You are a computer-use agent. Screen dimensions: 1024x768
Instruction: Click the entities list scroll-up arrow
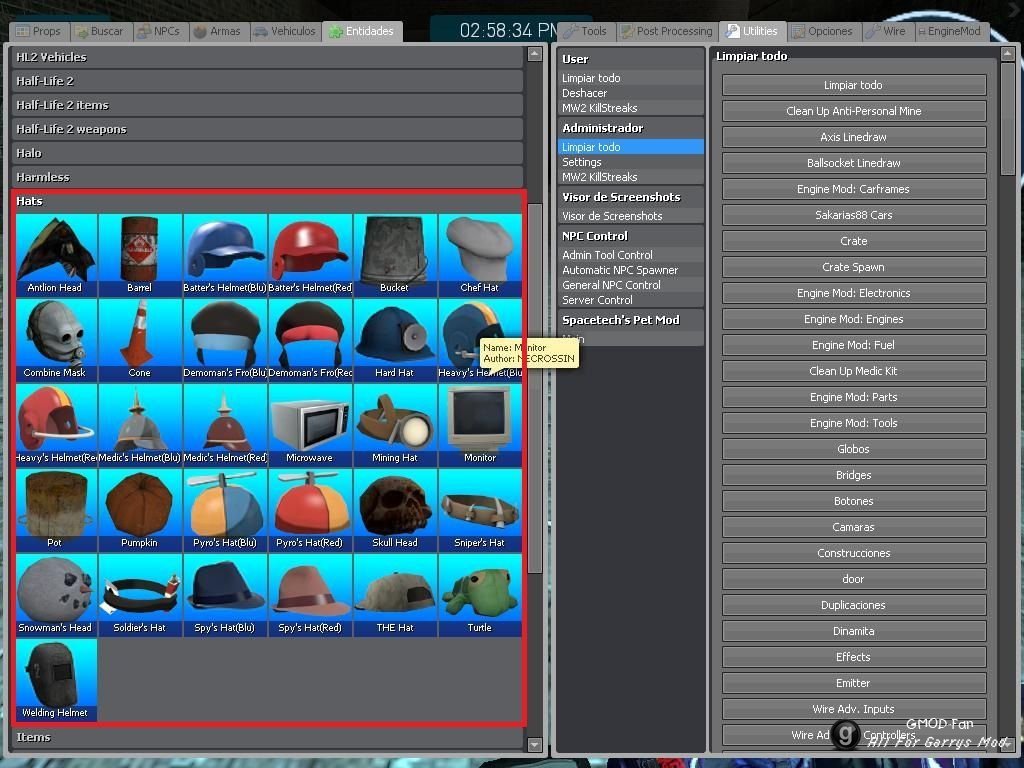(535, 54)
